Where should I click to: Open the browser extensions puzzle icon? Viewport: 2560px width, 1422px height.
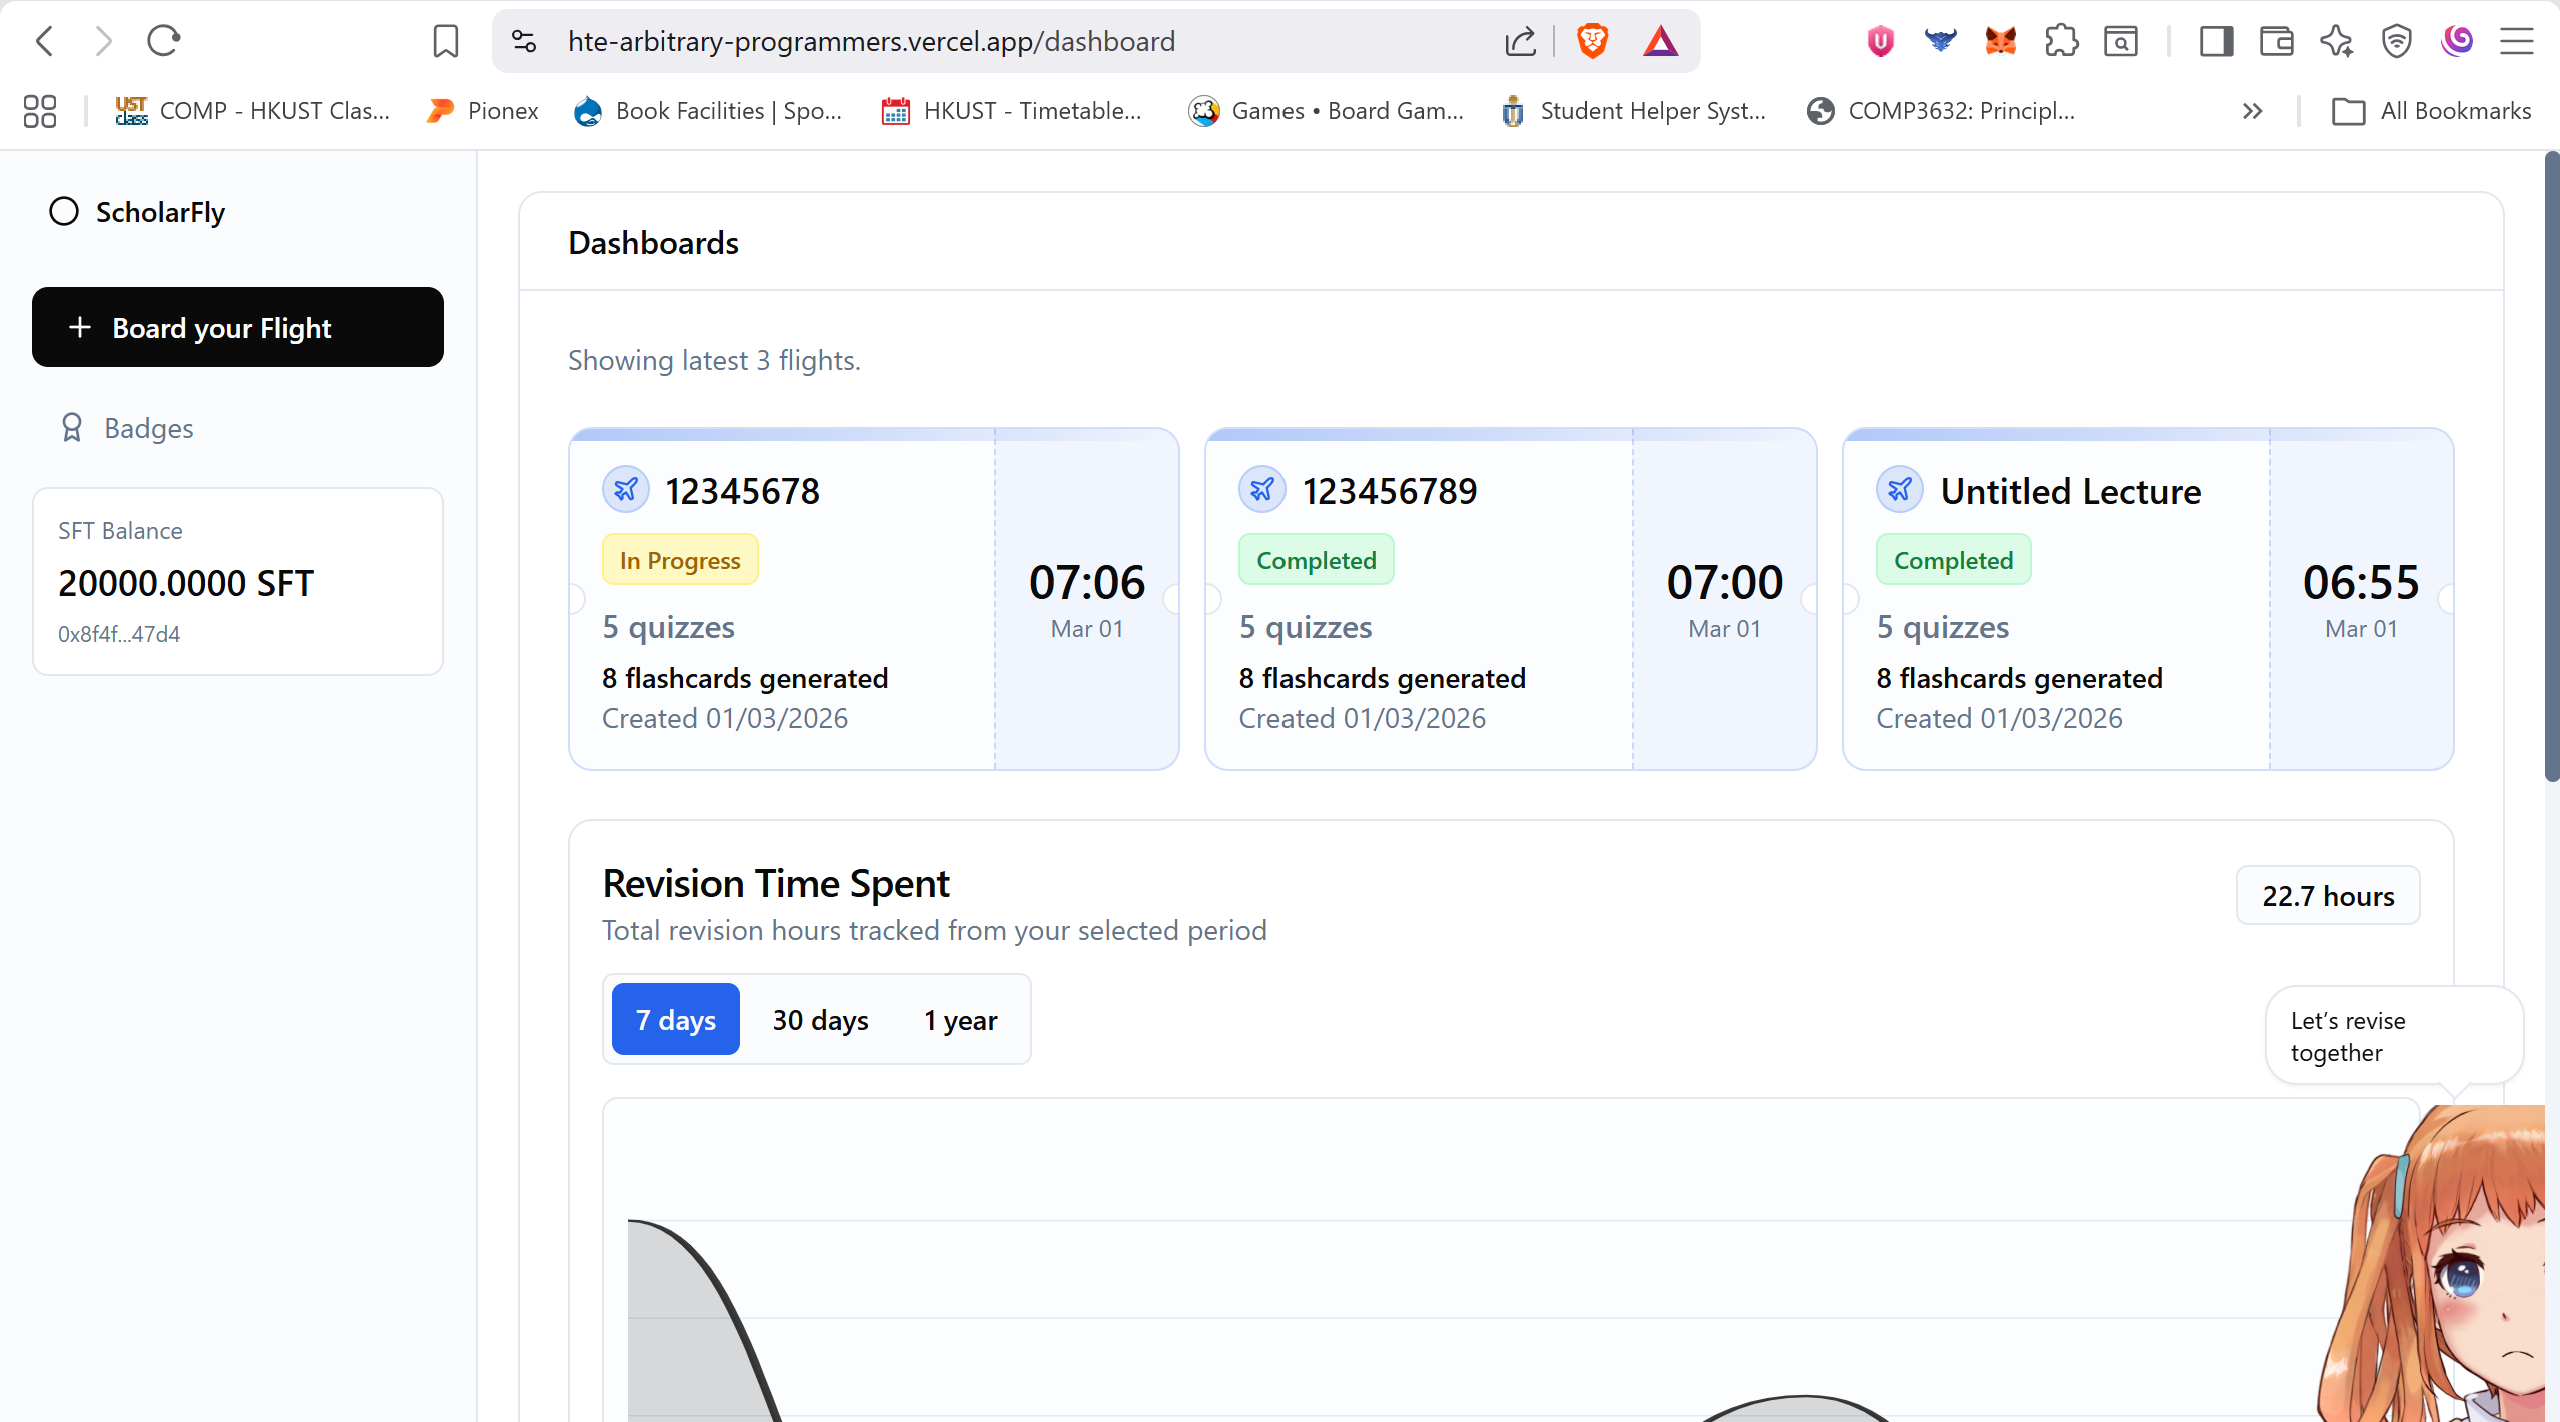coord(2061,41)
